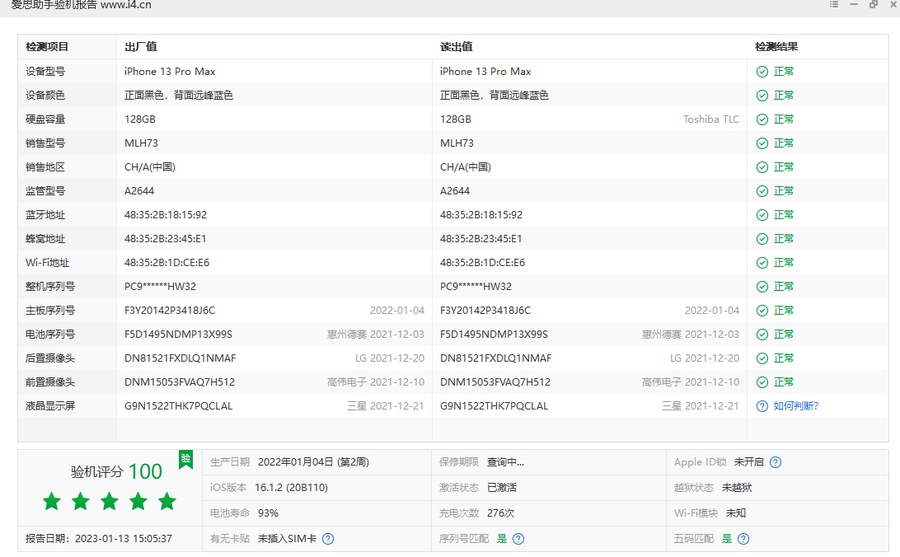Click the read value 128GB
Screen dimensions: 900x557
(456, 119)
